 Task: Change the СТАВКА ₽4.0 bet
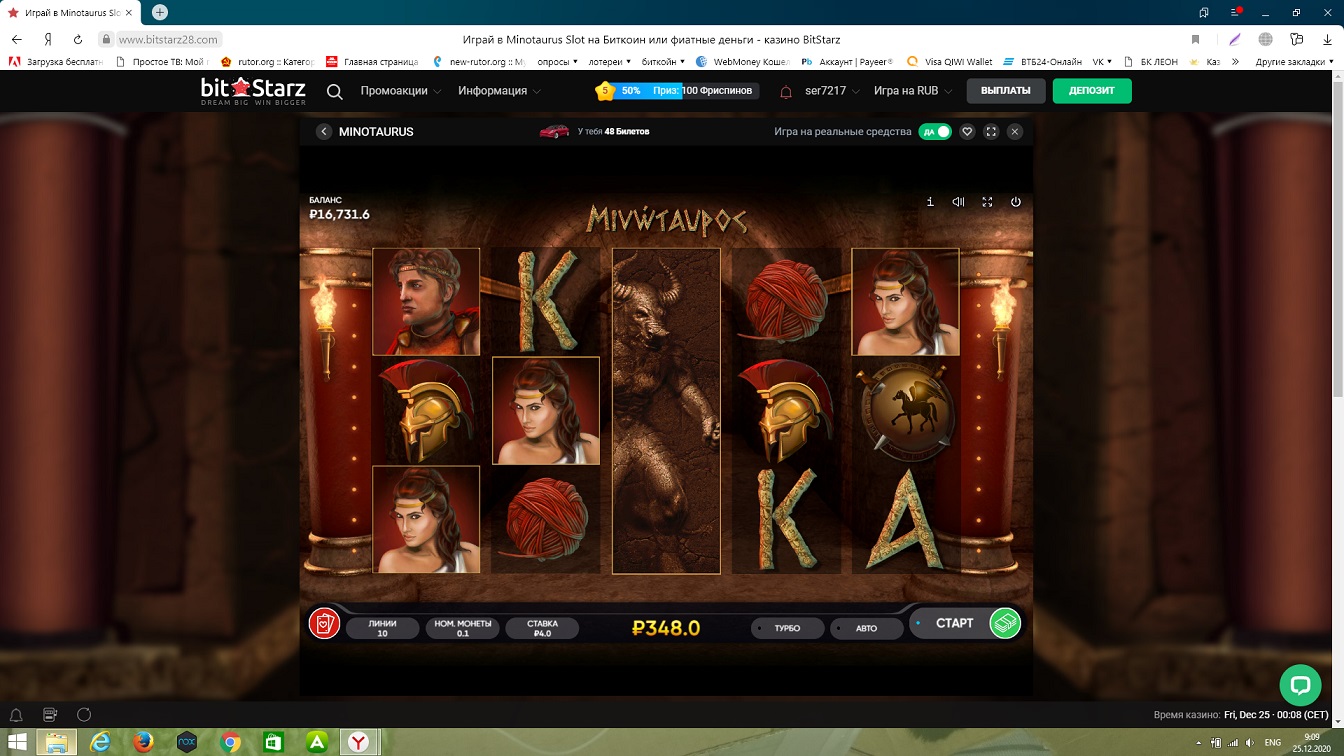click(x=542, y=628)
